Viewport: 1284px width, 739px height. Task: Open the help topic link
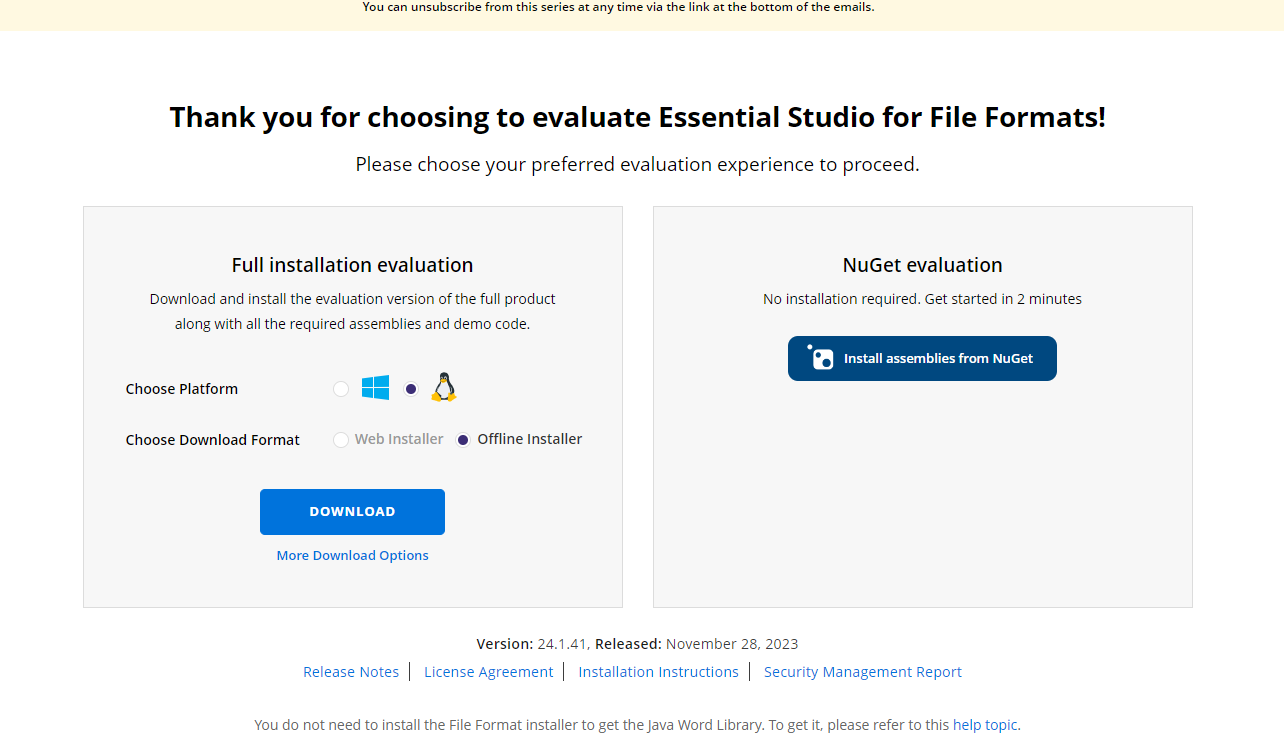point(984,724)
